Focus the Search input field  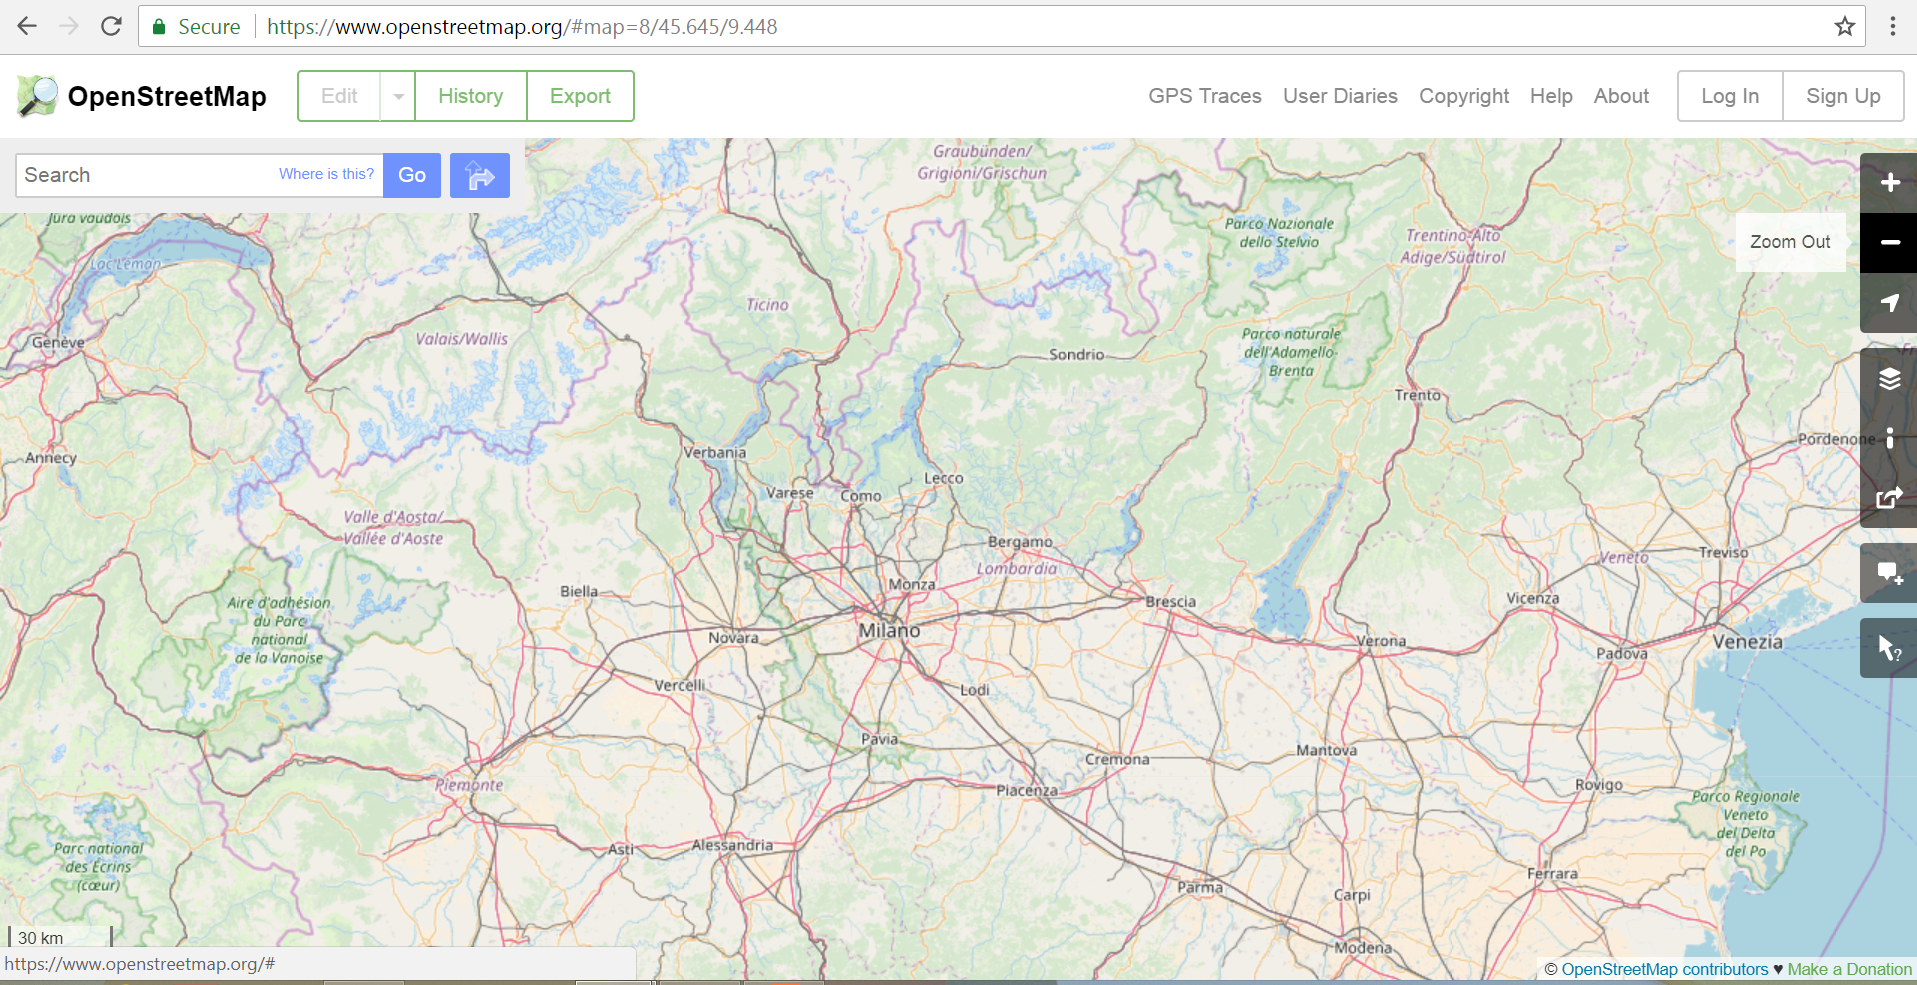[x=145, y=176]
